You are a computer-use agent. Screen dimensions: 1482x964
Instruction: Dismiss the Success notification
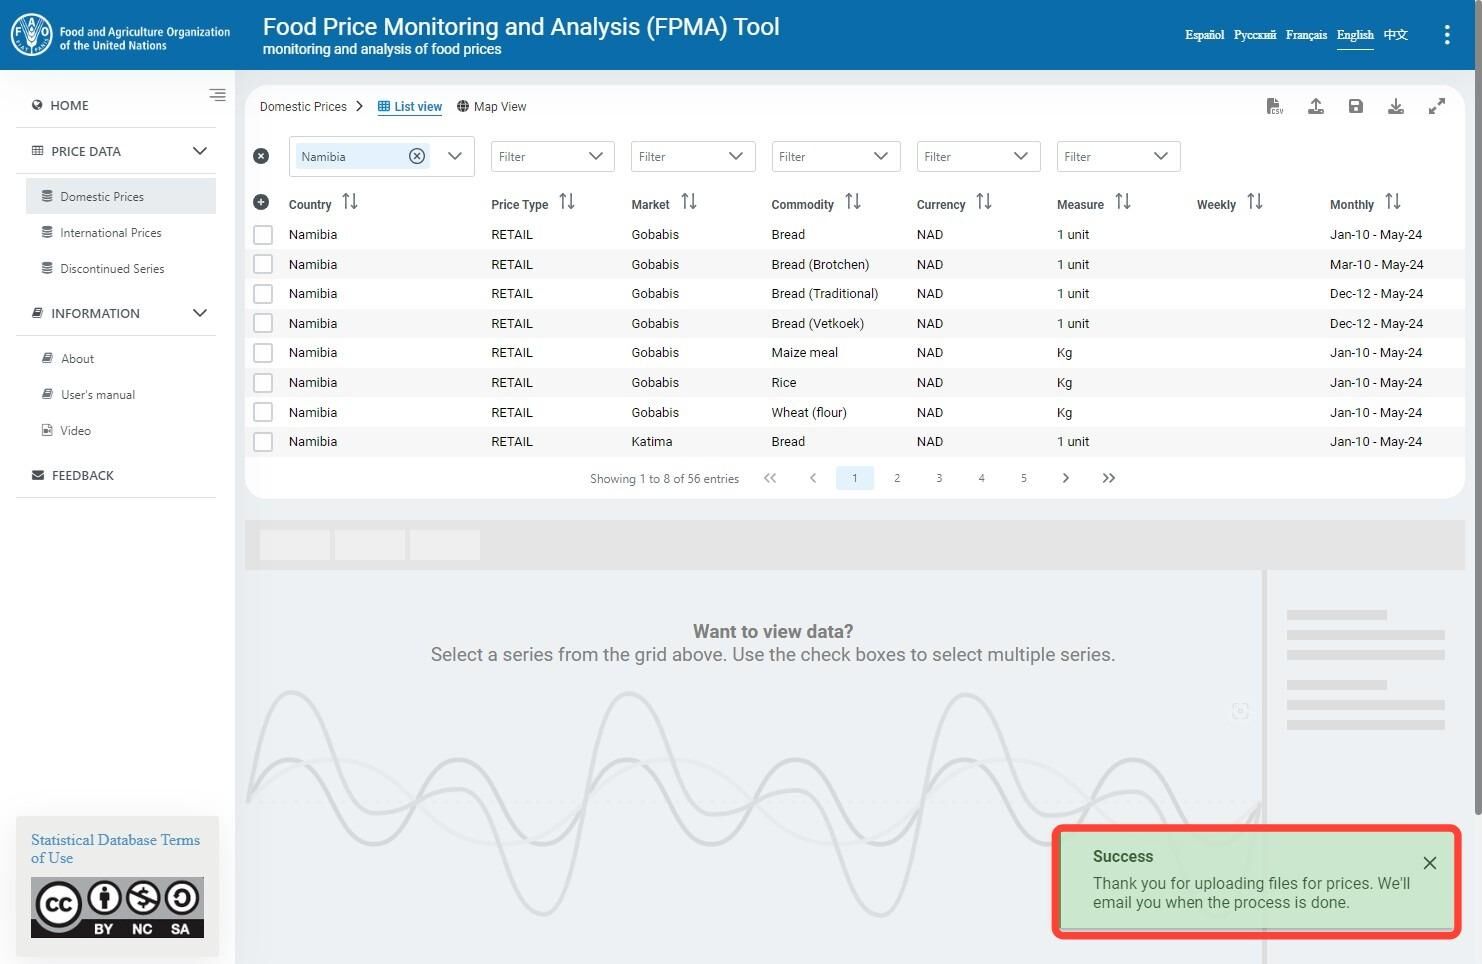[x=1430, y=863]
